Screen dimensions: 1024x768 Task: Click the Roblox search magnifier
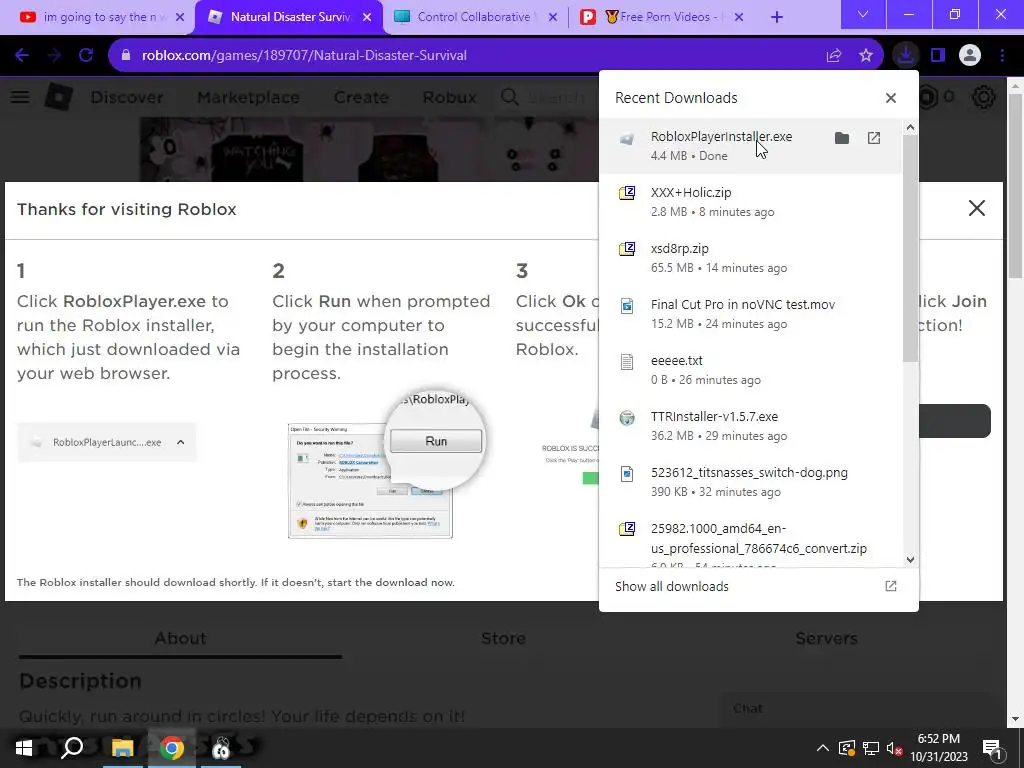click(509, 97)
